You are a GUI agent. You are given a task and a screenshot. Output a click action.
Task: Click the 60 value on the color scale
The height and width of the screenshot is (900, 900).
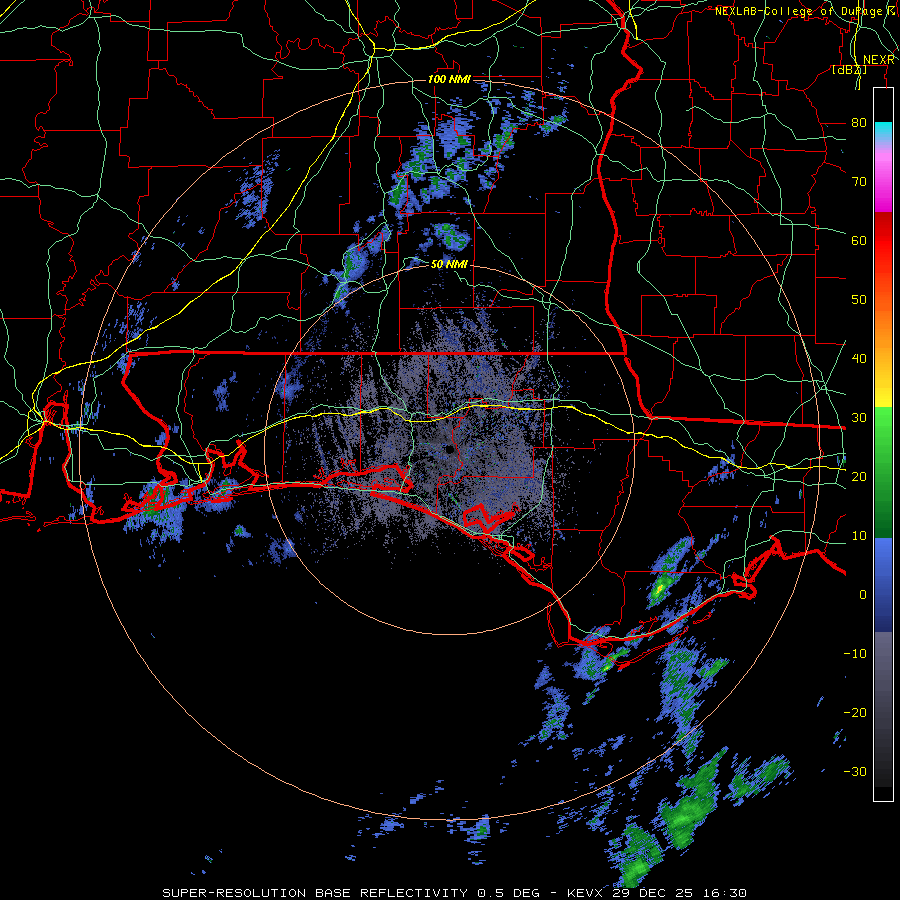click(x=859, y=240)
